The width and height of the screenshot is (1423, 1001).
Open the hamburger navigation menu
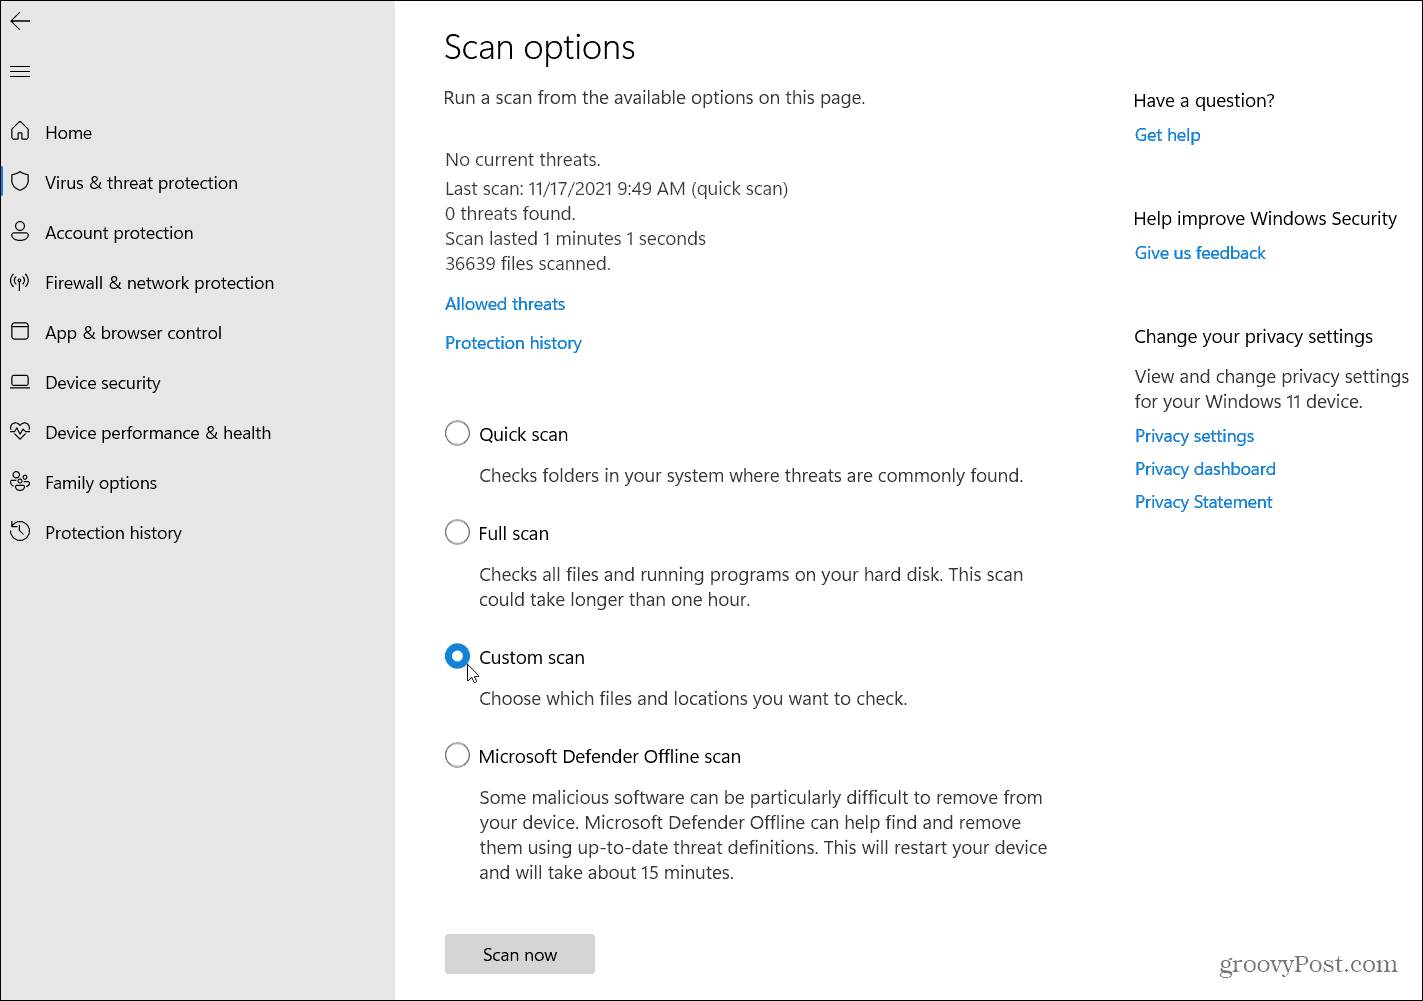coord(20,71)
